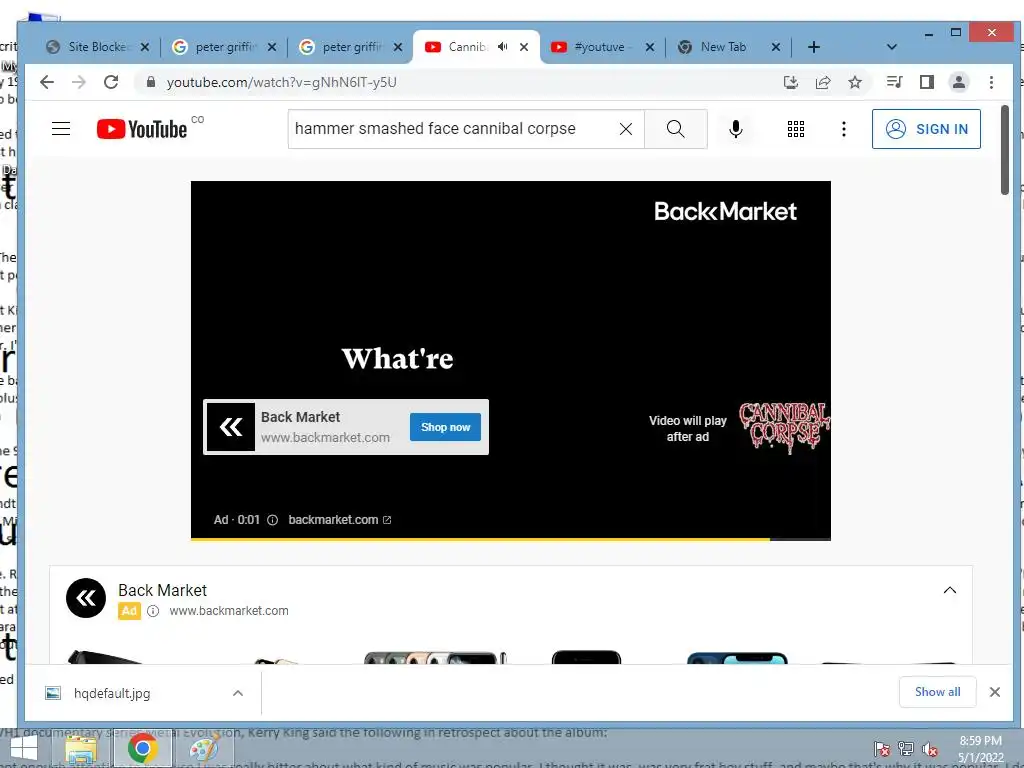Click the ad info icon next to Ad 0:01
Image resolution: width=1024 pixels, height=768 pixels.
[x=272, y=520]
